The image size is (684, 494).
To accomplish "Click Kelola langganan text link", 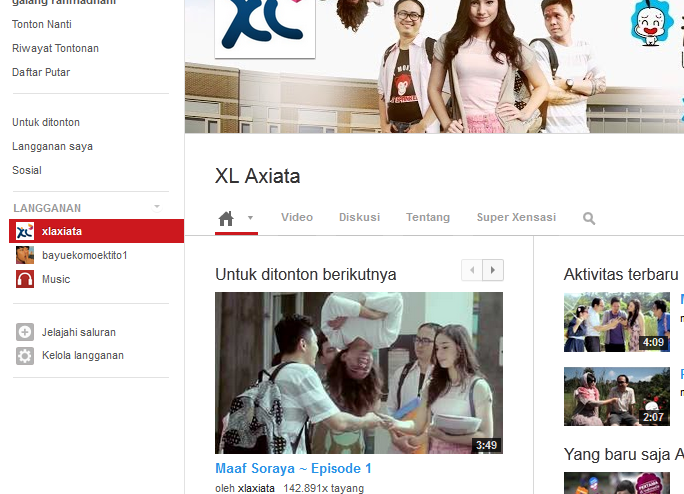I will pos(83,356).
